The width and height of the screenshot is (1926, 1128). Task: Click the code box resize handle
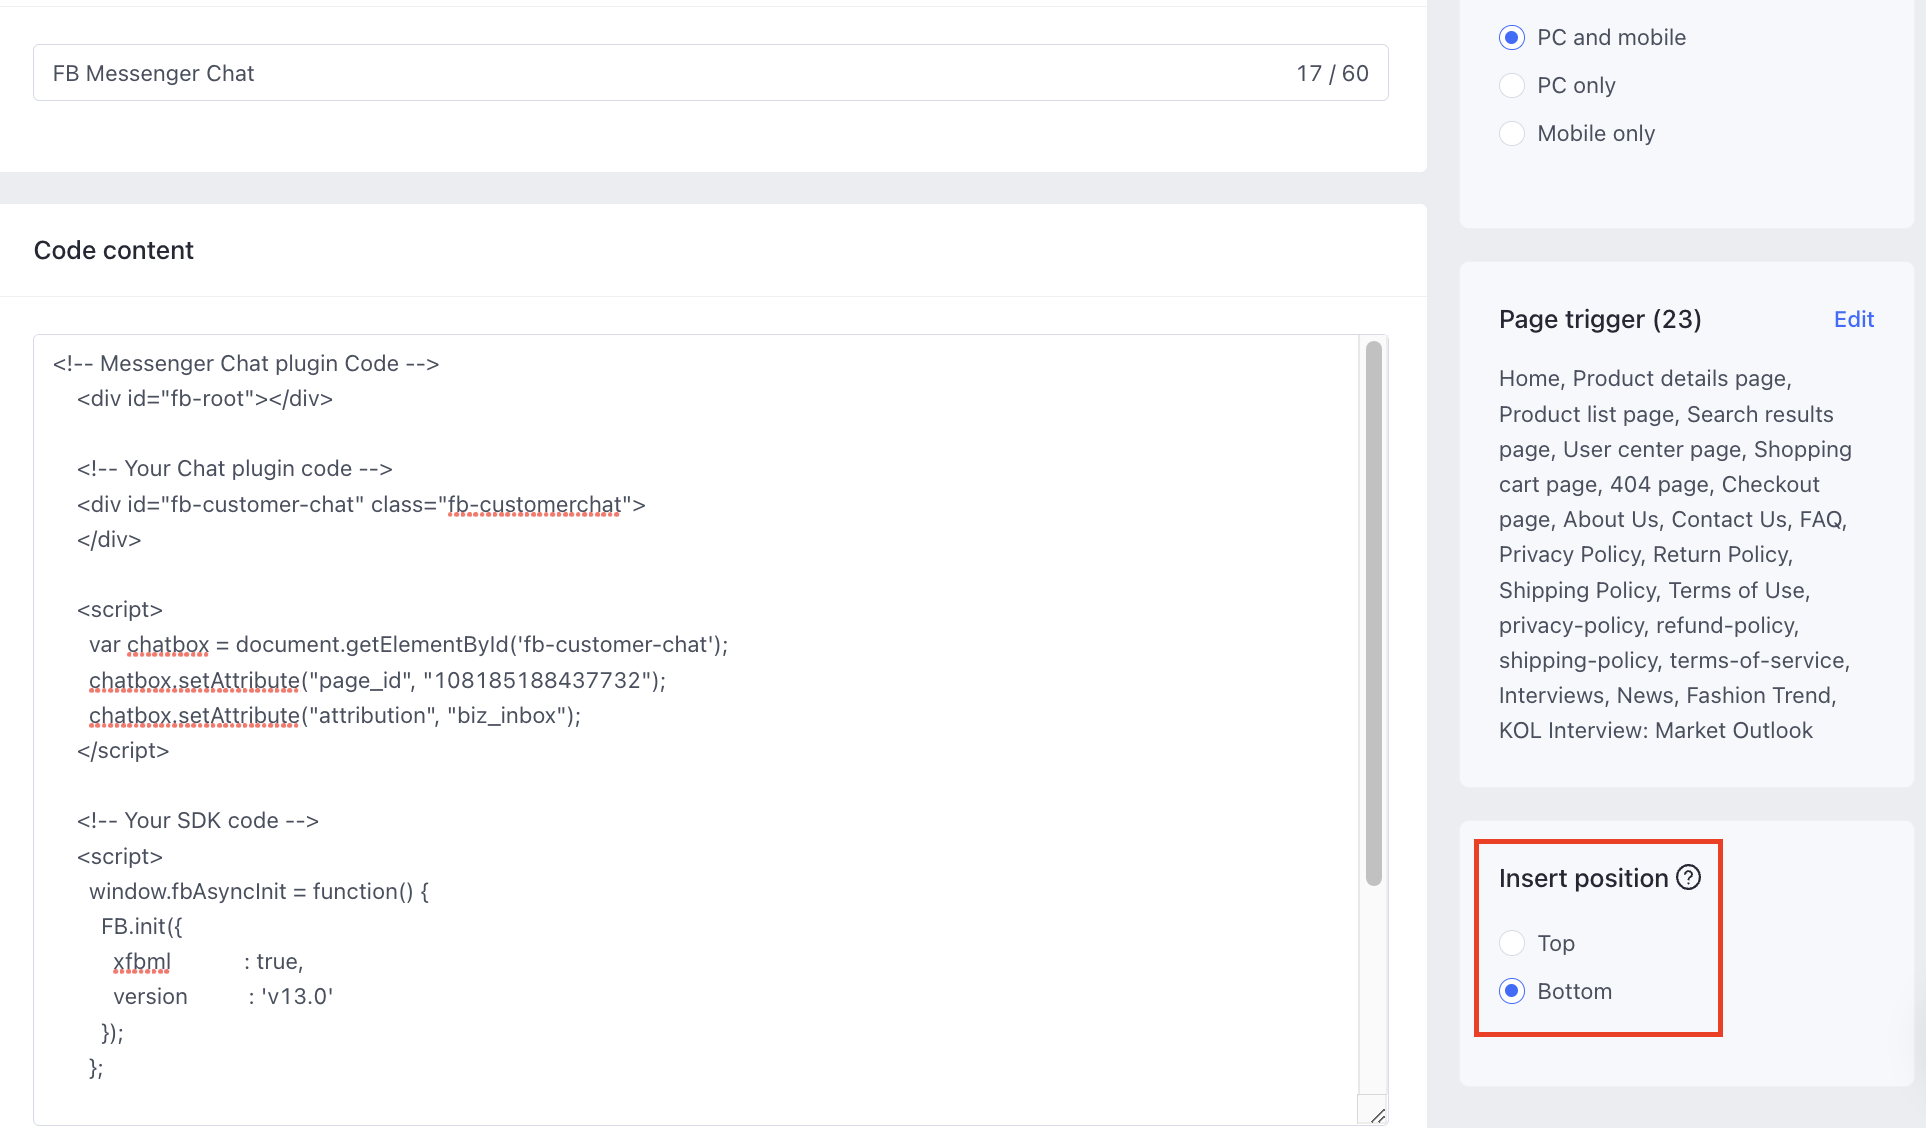(1376, 1114)
